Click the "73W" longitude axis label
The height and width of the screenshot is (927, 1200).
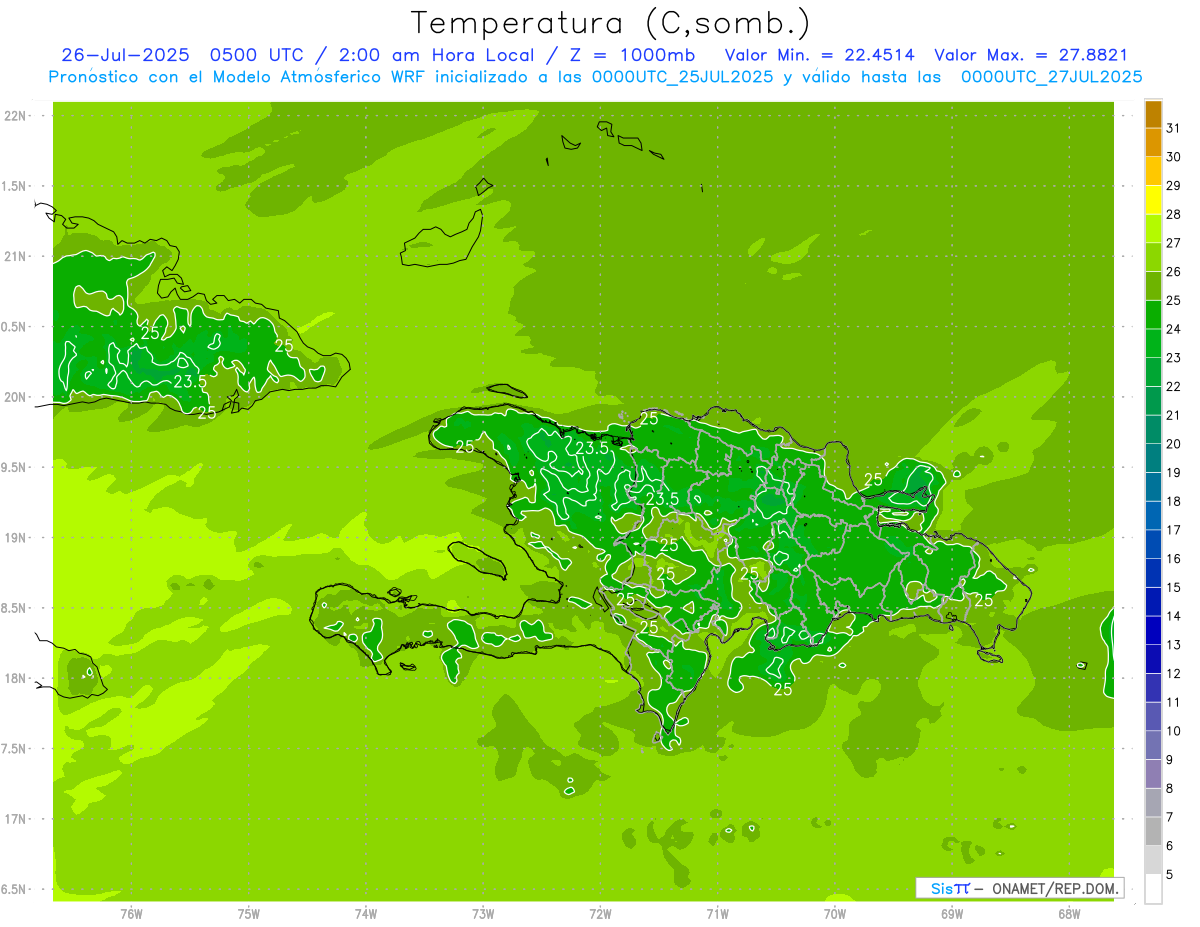(483, 914)
